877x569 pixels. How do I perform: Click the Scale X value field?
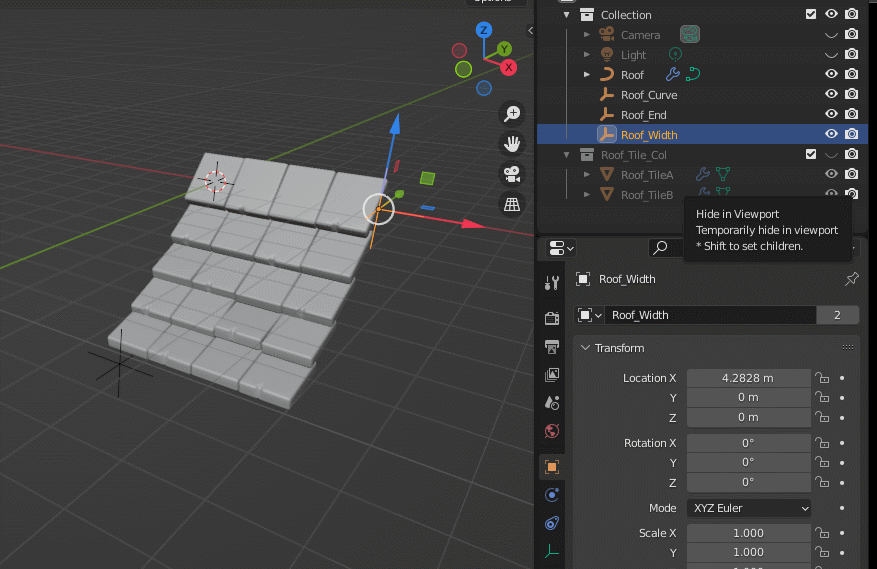click(749, 533)
